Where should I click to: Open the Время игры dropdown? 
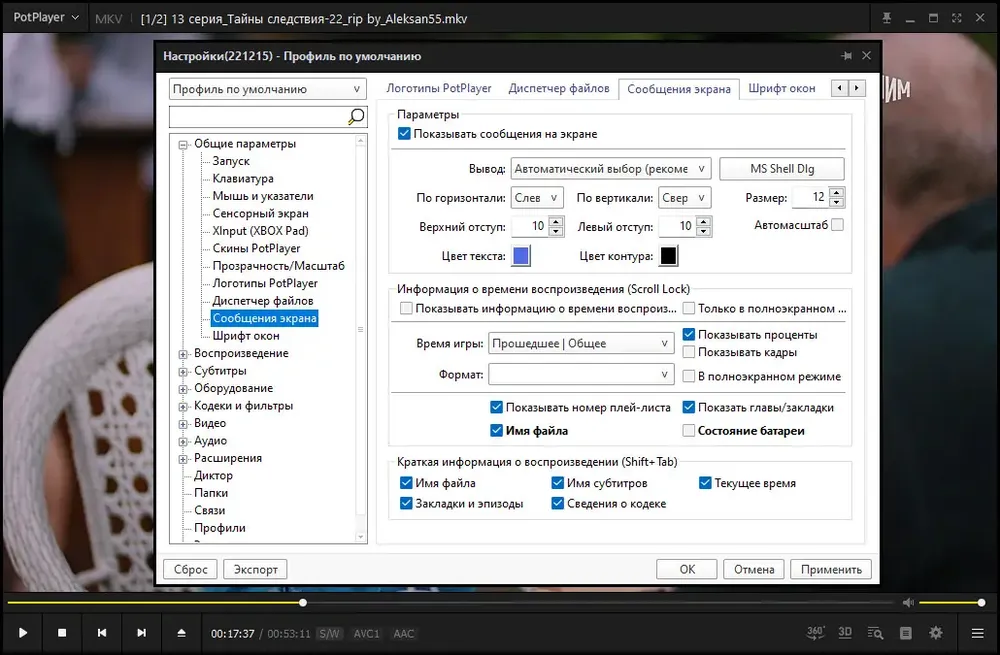click(581, 343)
